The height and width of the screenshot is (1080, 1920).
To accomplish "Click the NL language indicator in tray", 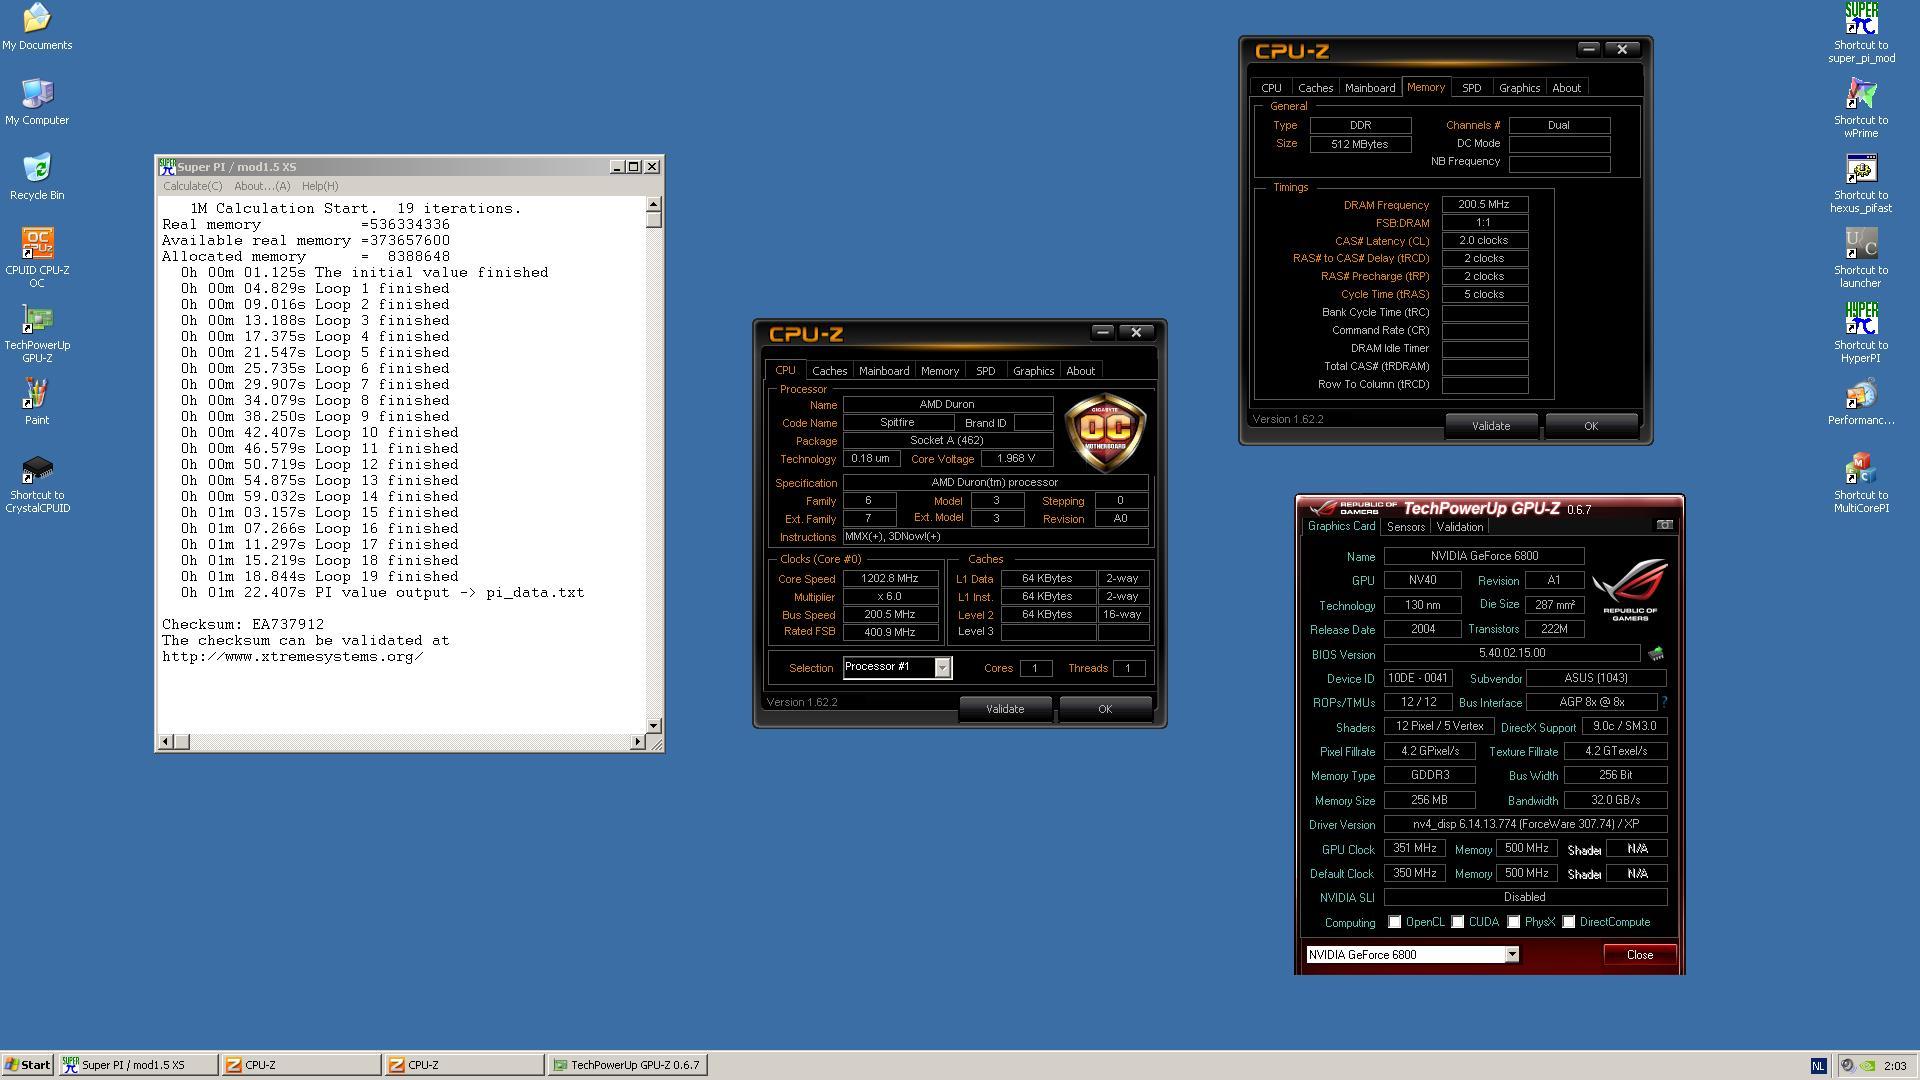I will [1818, 1066].
